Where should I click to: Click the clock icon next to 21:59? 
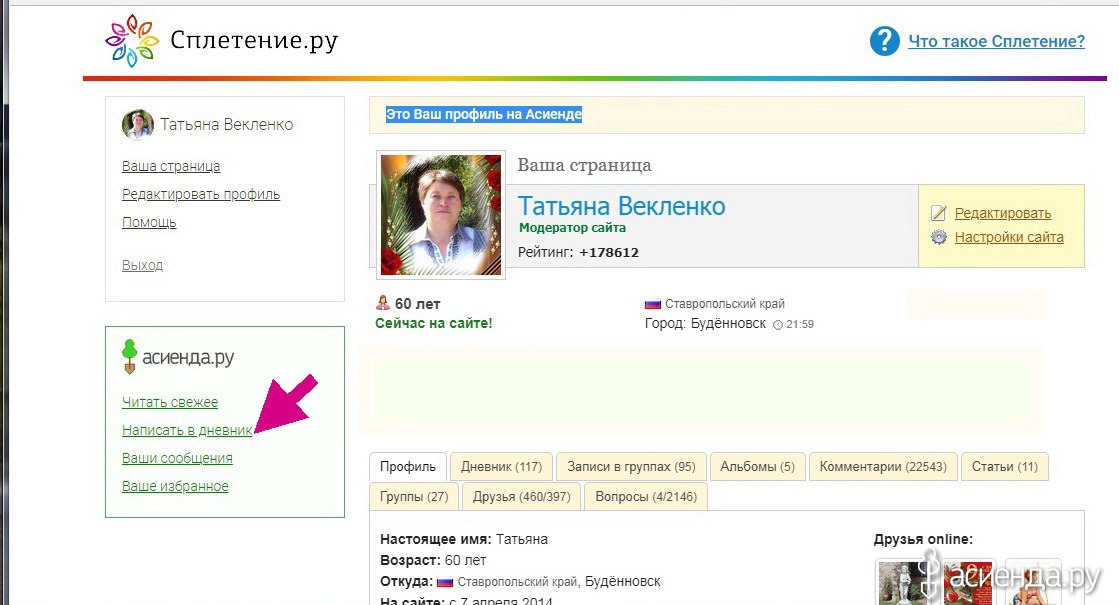(x=778, y=325)
